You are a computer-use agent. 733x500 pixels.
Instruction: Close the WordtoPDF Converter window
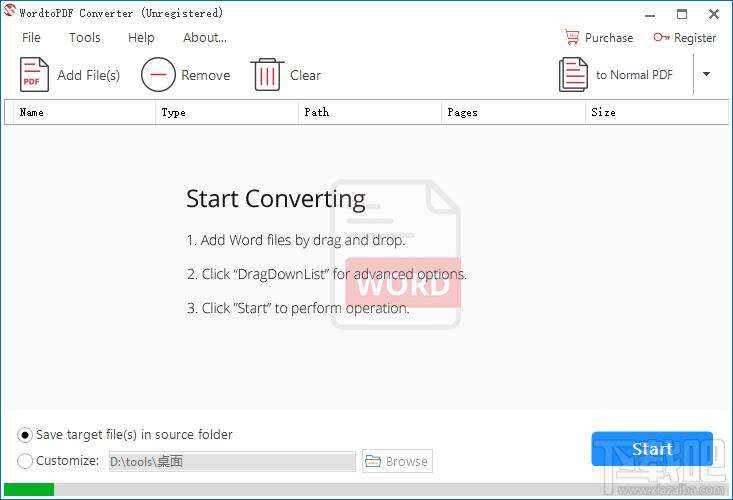coord(714,14)
